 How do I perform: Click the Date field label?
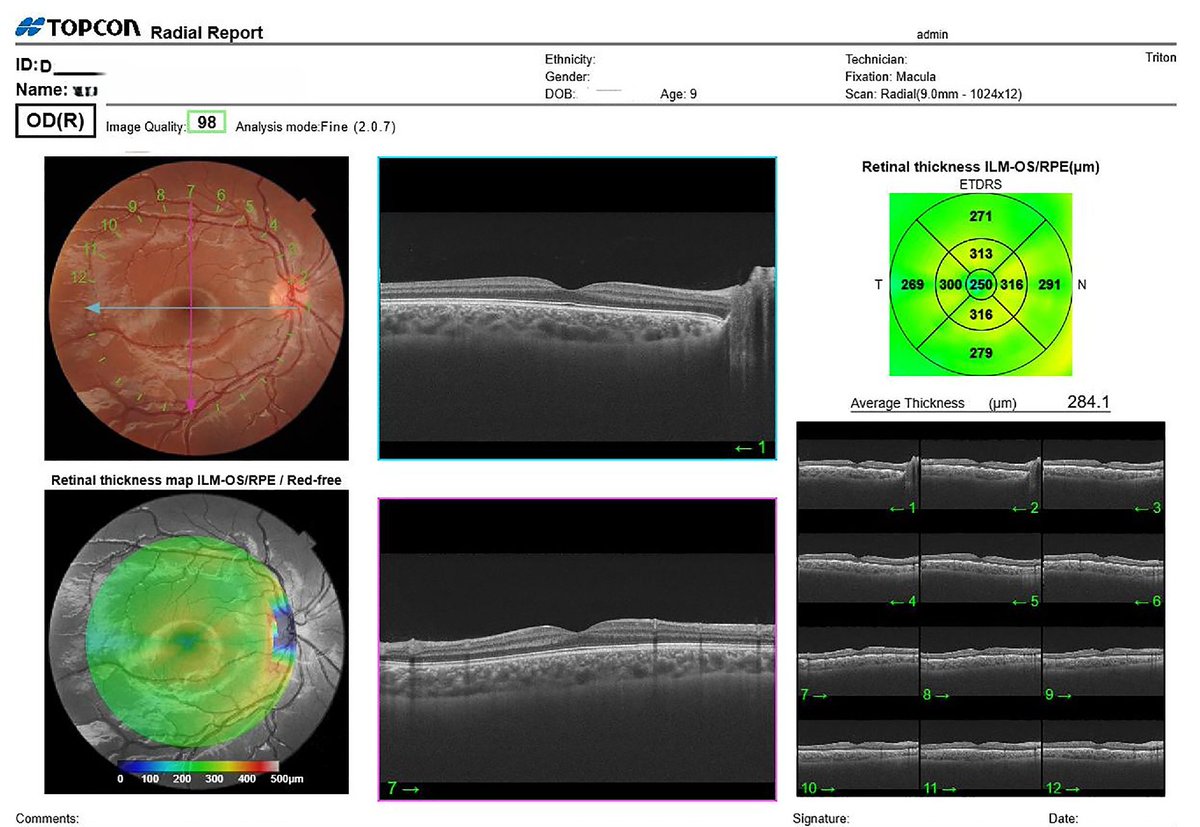tap(1063, 818)
